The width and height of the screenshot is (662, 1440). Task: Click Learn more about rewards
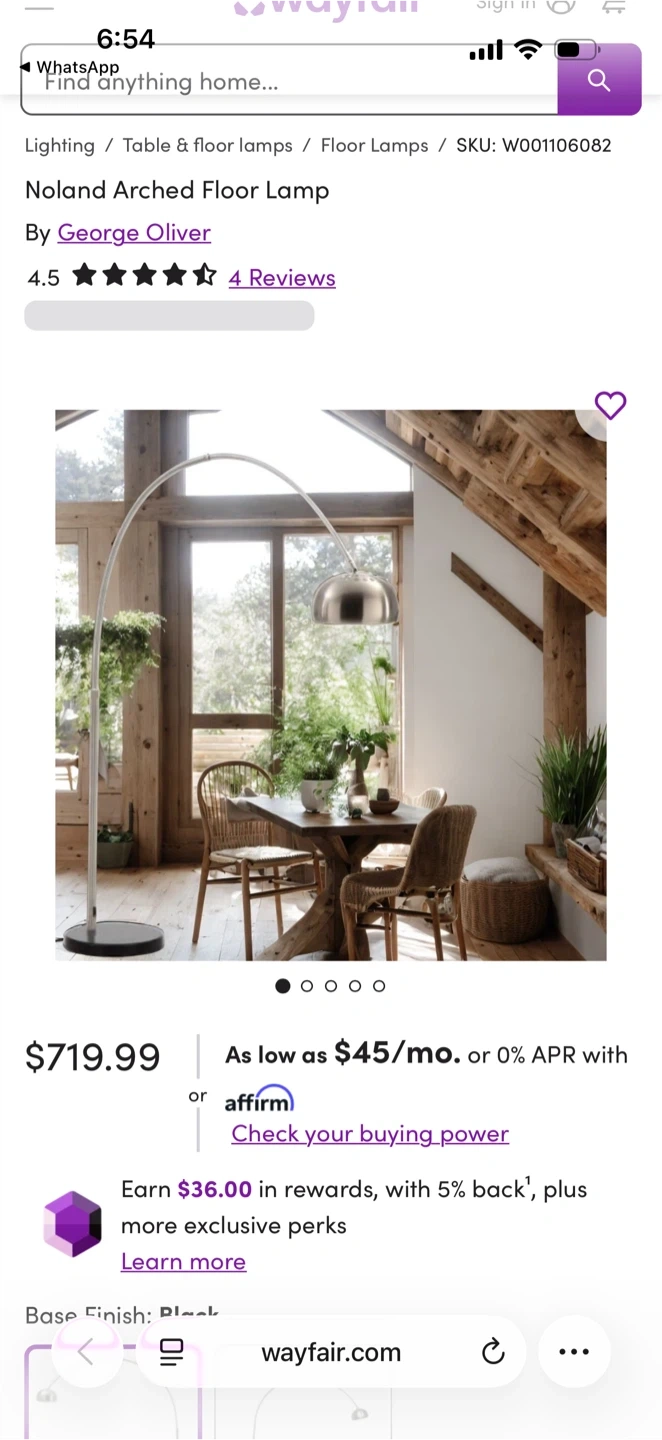[183, 1262]
